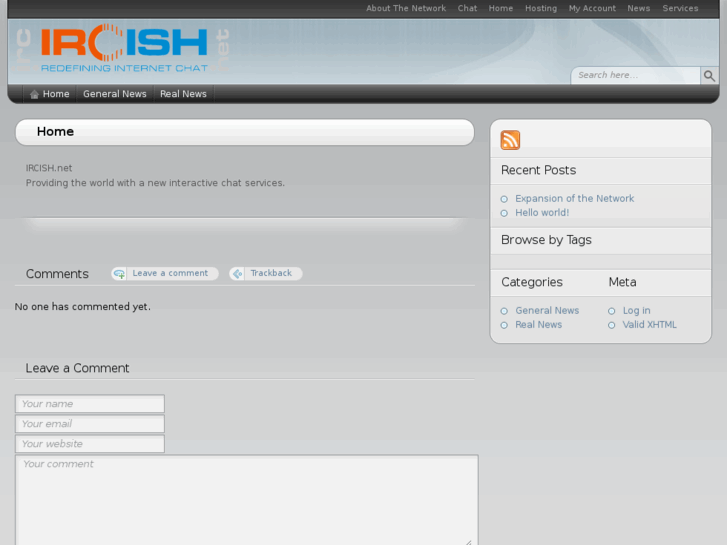727x545 pixels.
Task: Click the orange RSS feed icon
Action: tap(510, 140)
